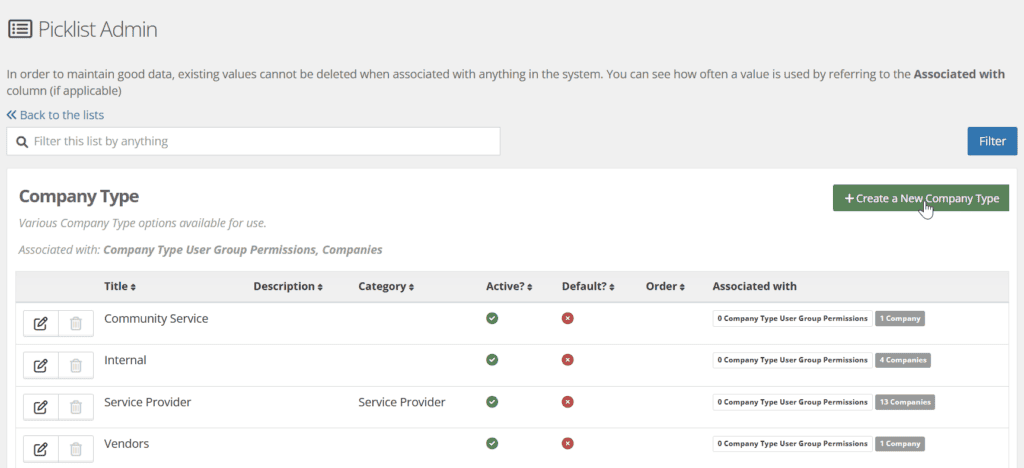Select the Internal title text
This screenshot has height=468, width=1024.
125,360
